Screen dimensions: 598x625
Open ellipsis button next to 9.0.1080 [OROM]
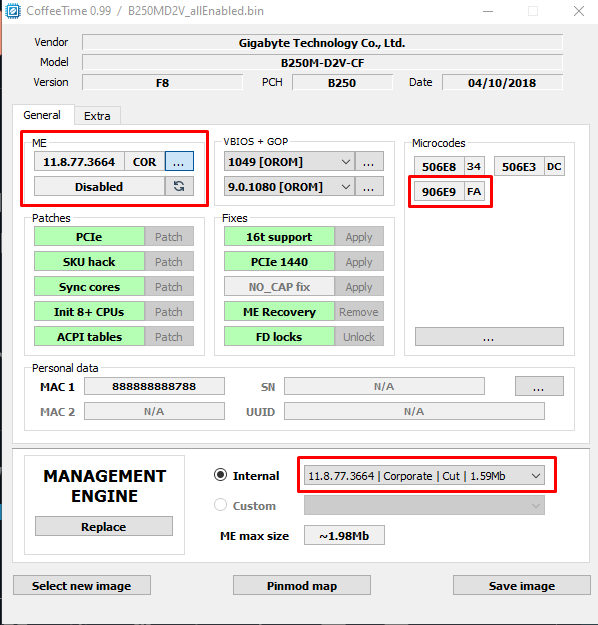click(x=369, y=186)
